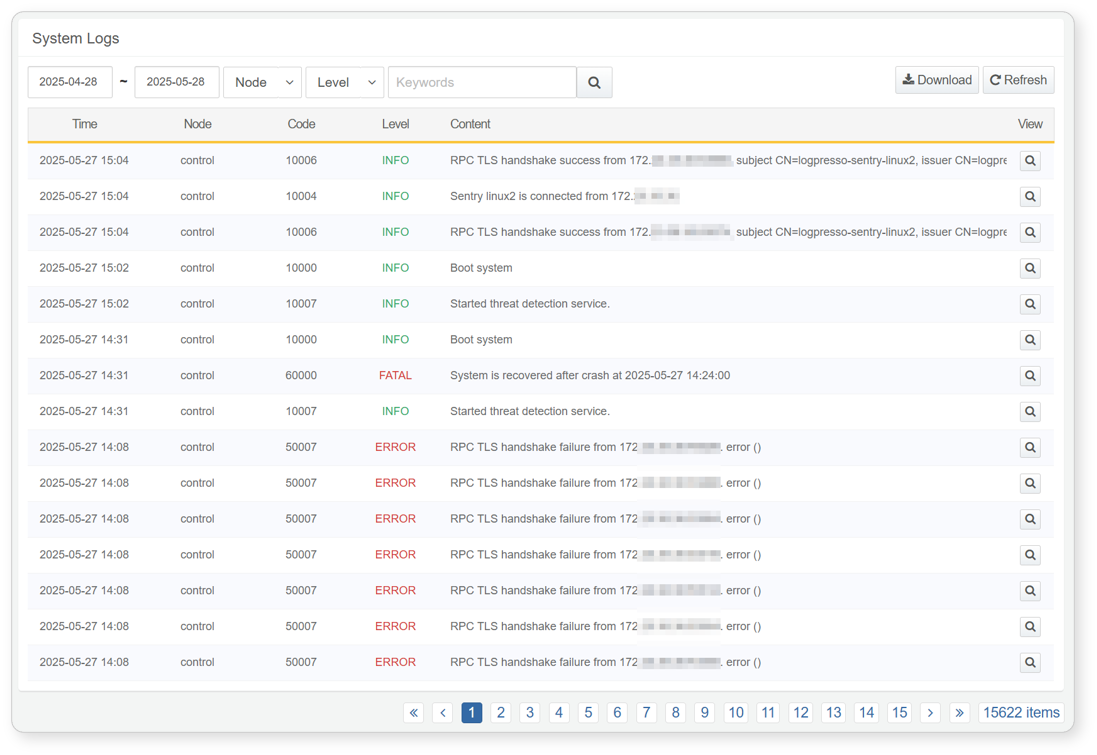Viewport: 1097px width, 755px height.
Task: Click the Node column header
Action: coord(197,124)
